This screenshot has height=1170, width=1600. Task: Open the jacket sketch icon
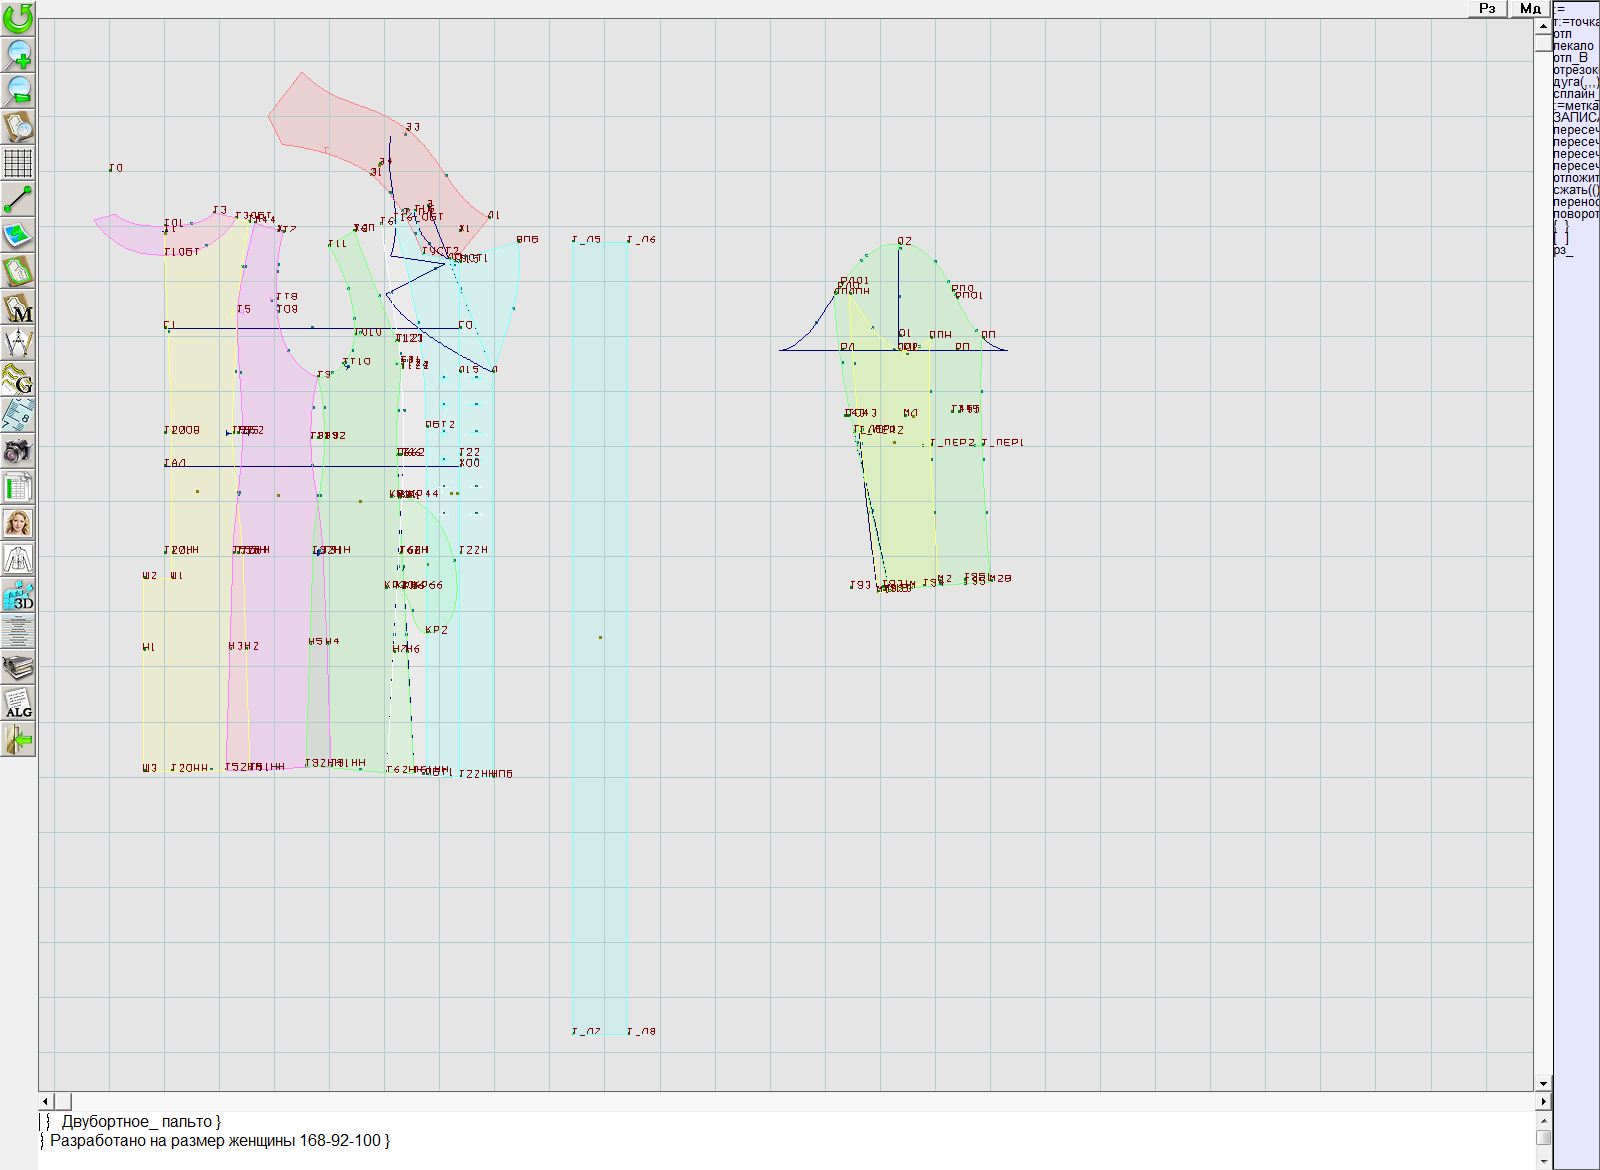pos(18,559)
